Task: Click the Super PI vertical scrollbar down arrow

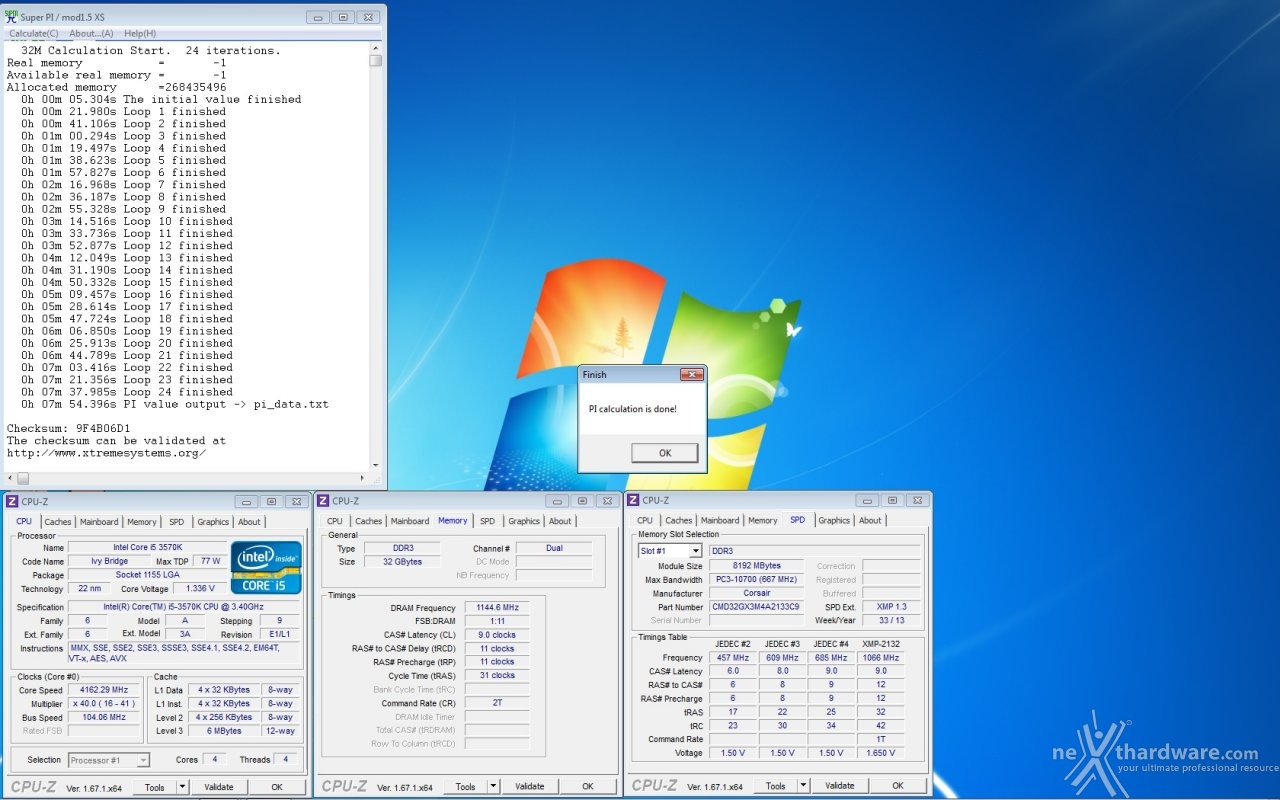Action: (x=376, y=465)
